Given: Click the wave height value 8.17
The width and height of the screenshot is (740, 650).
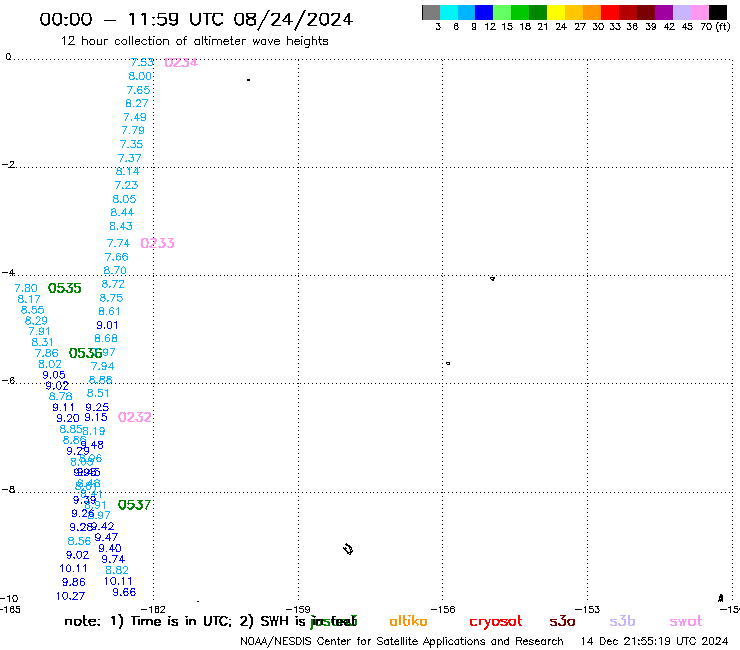Looking at the screenshot, I should click(x=29, y=299).
